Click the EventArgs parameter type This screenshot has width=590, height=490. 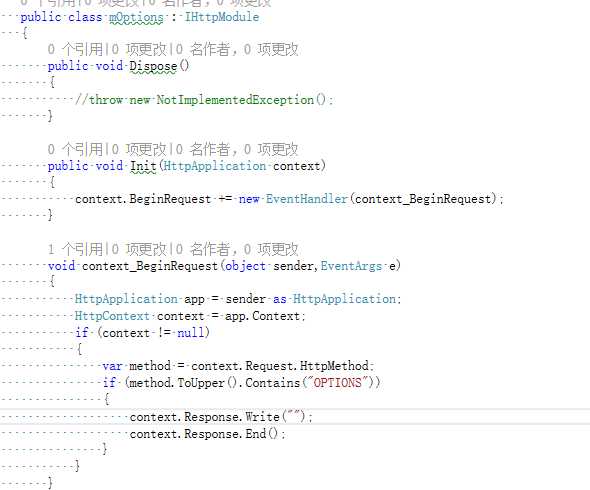coord(351,266)
